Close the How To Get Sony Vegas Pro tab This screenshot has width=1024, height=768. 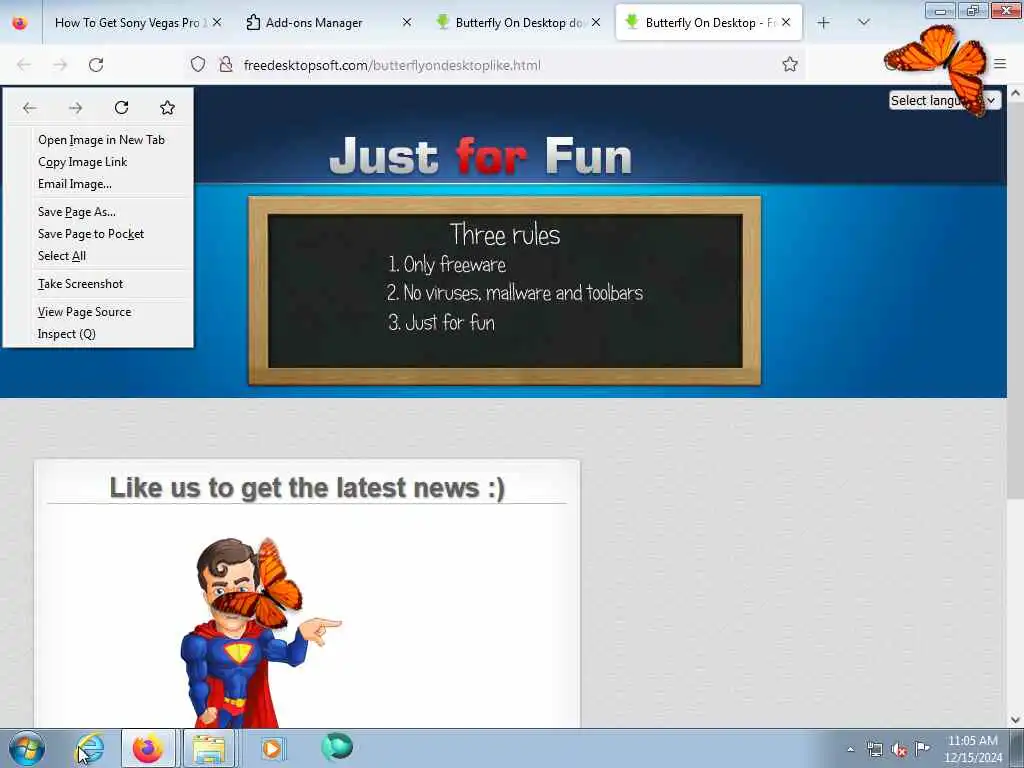tap(217, 22)
